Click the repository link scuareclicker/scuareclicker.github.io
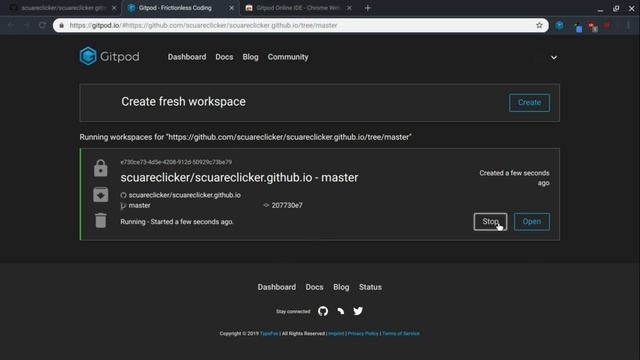The height and width of the screenshot is (360, 640). [x=184, y=195]
